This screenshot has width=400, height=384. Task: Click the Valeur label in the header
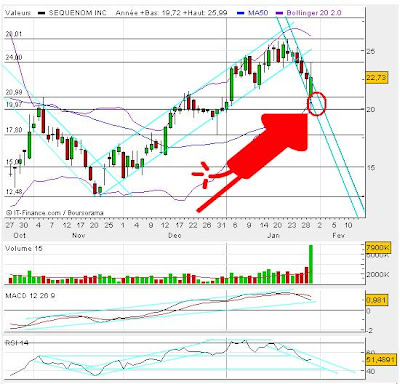(18, 13)
